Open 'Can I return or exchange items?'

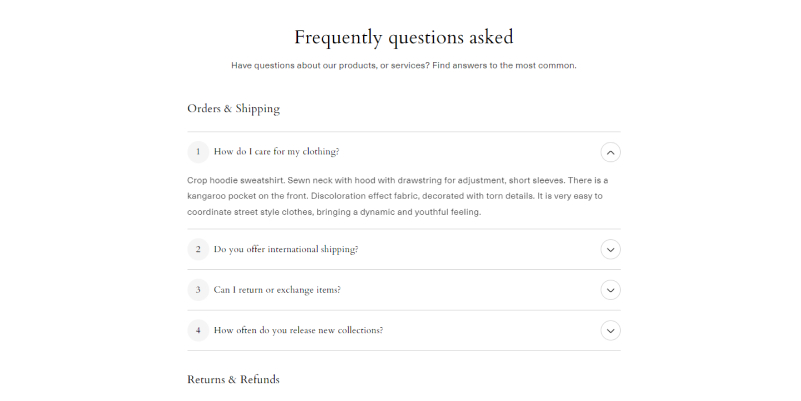(277, 290)
